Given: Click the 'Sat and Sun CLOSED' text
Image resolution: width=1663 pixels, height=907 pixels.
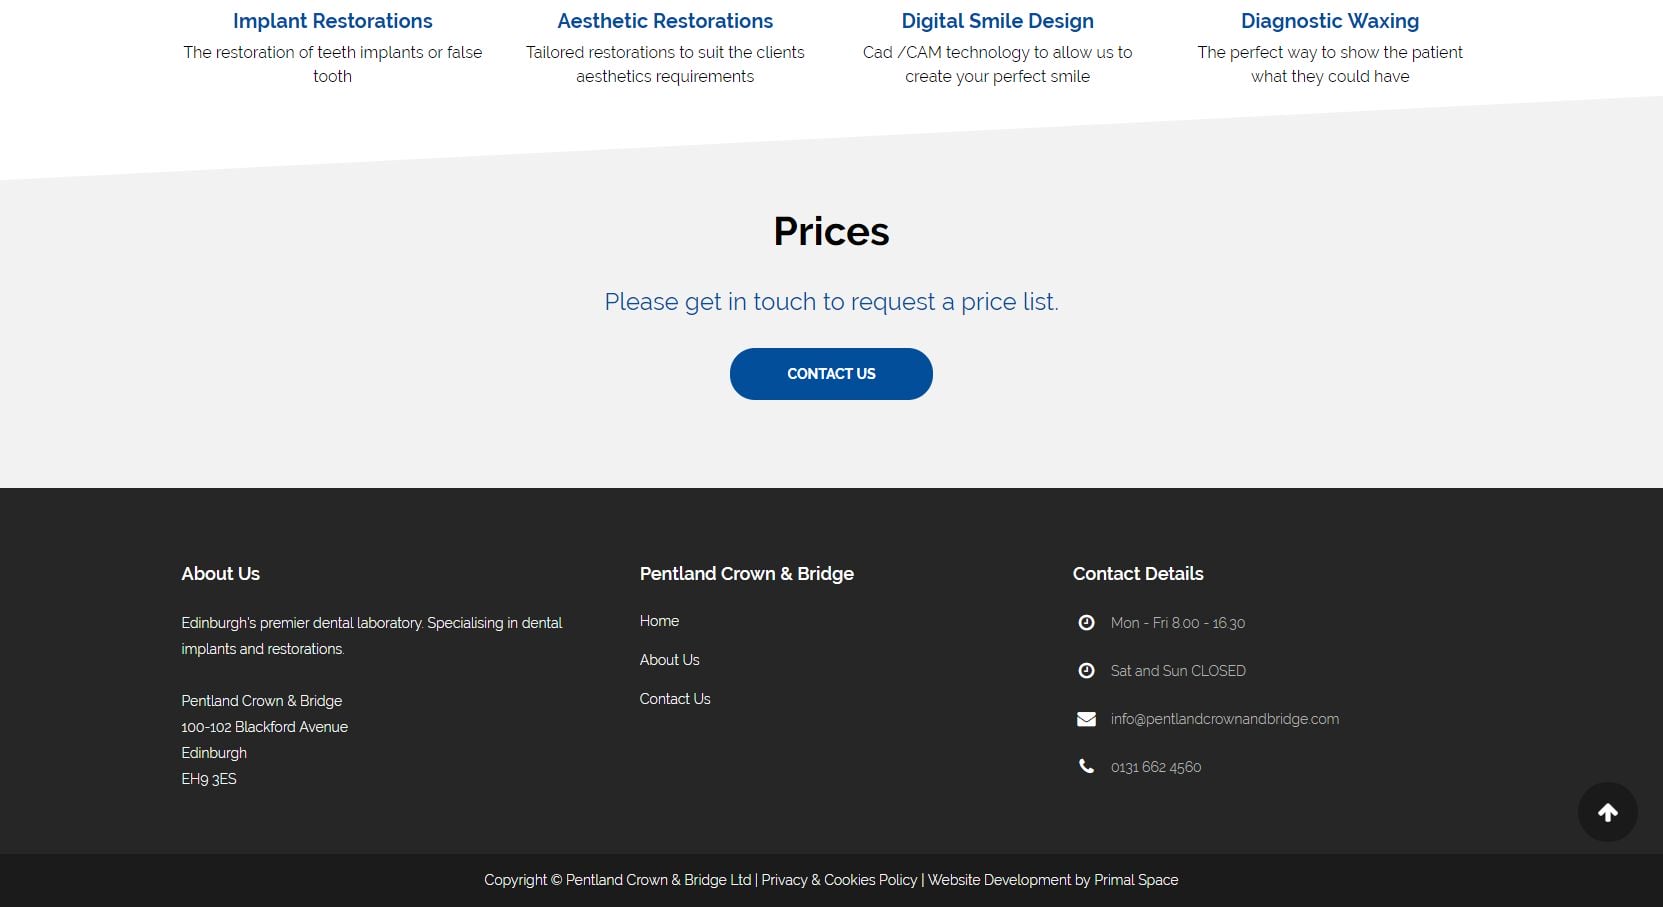Looking at the screenshot, I should click(1178, 671).
